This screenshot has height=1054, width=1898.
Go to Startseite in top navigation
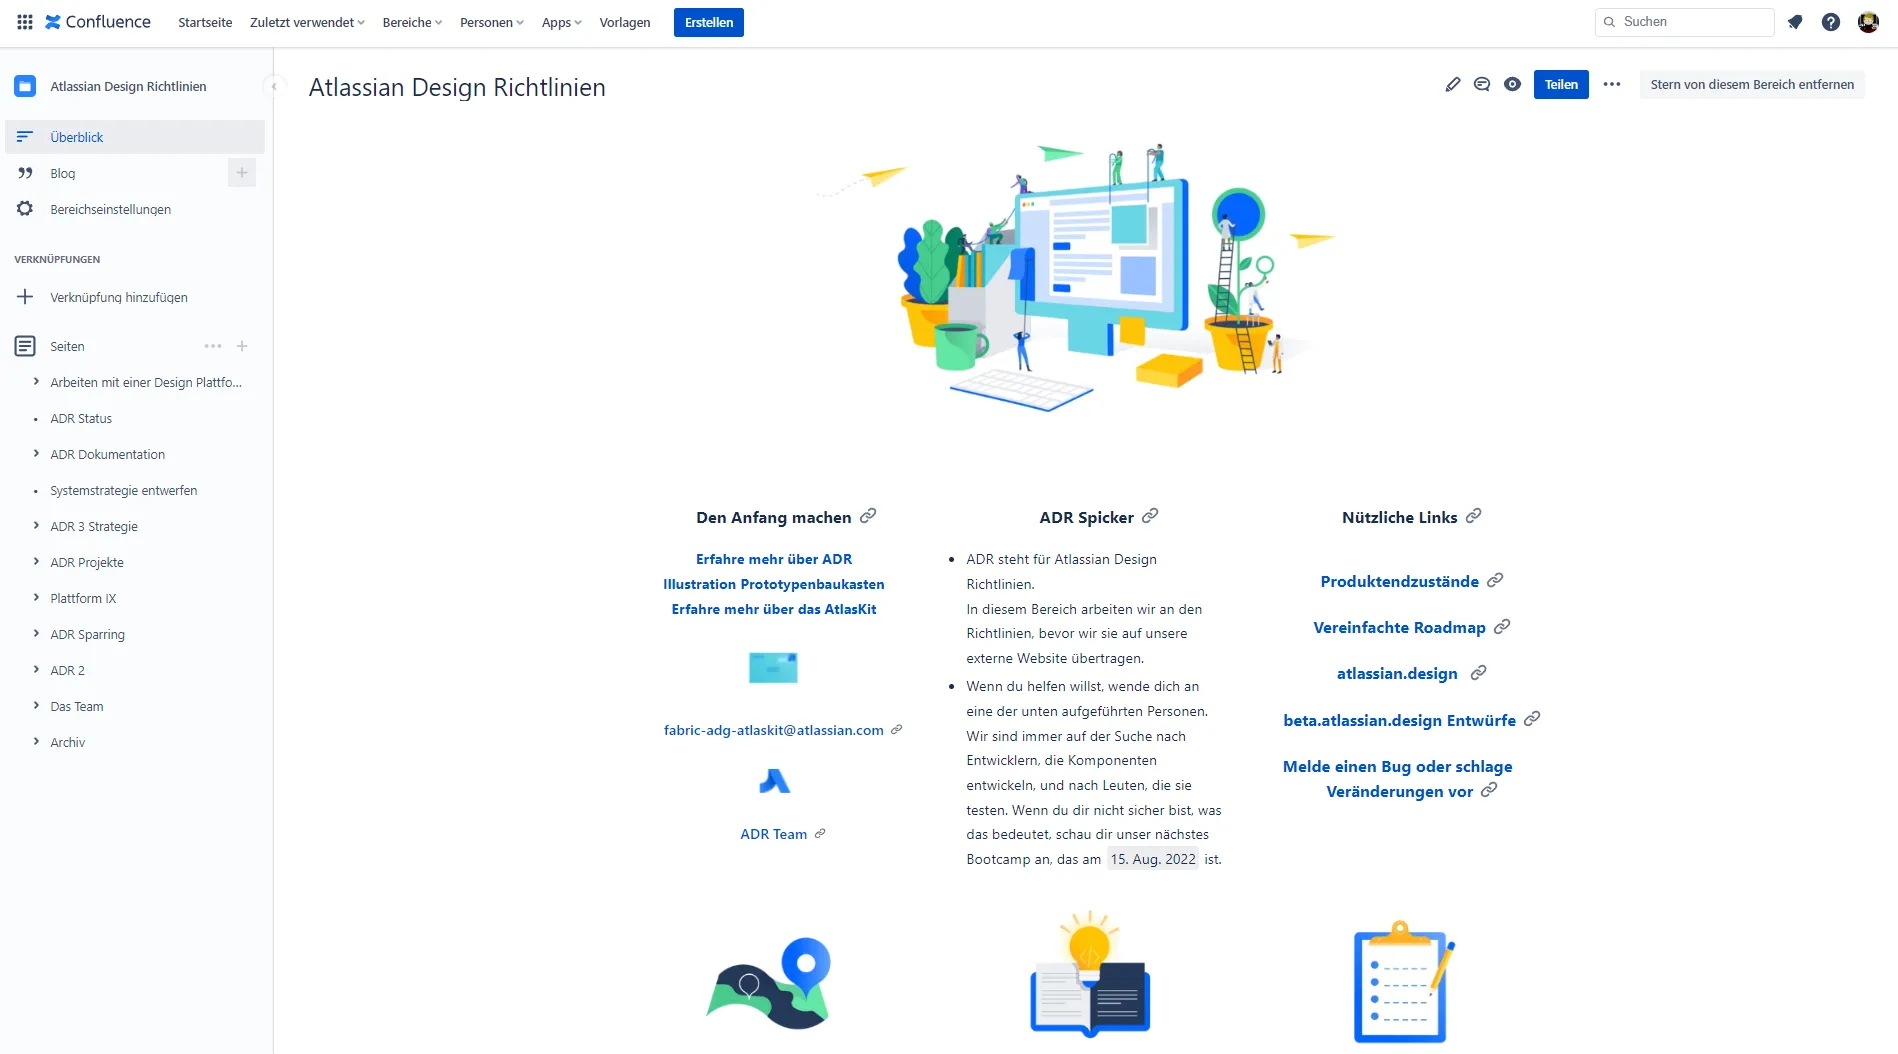point(205,22)
